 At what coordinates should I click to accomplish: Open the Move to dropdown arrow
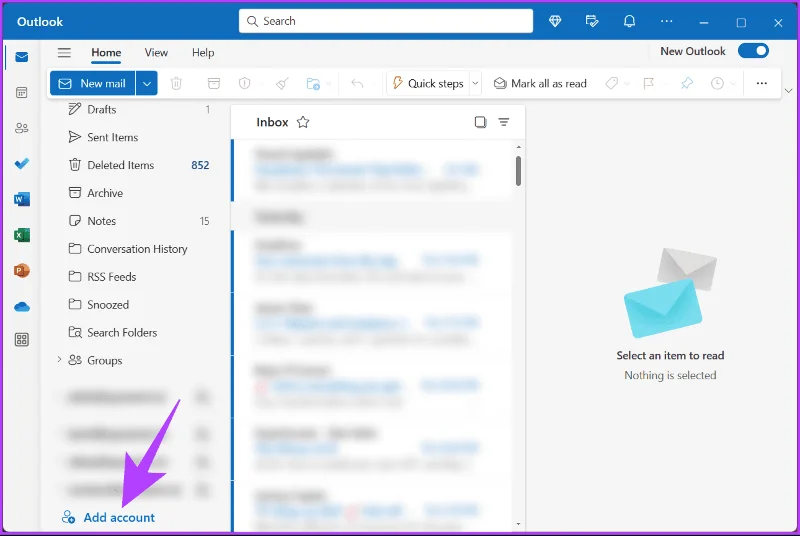coord(329,83)
